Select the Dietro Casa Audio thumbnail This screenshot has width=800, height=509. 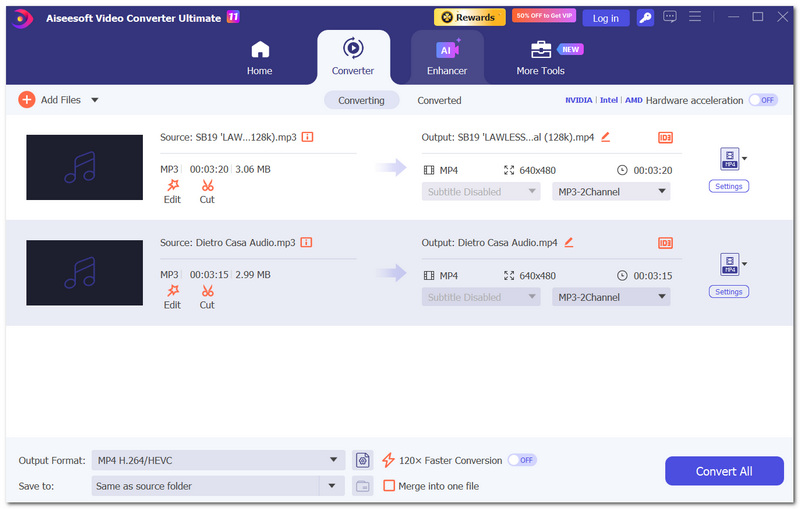tap(85, 273)
